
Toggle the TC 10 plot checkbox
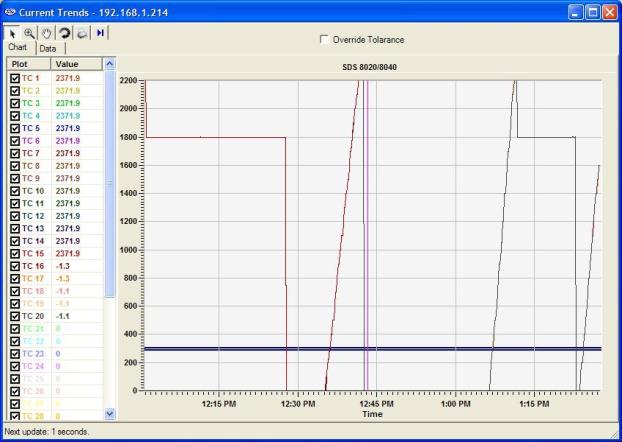pyautogui.click(x=14, y=191)
